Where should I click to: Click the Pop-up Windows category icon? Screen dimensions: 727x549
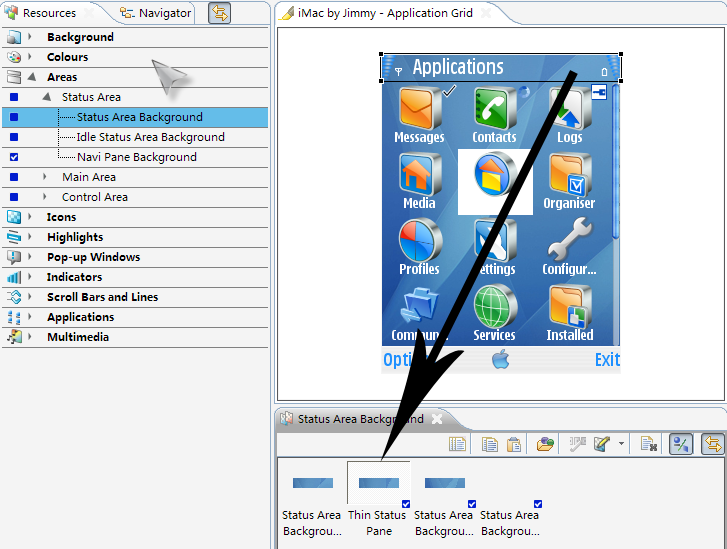pyautogui.click(x=14, y=257)
